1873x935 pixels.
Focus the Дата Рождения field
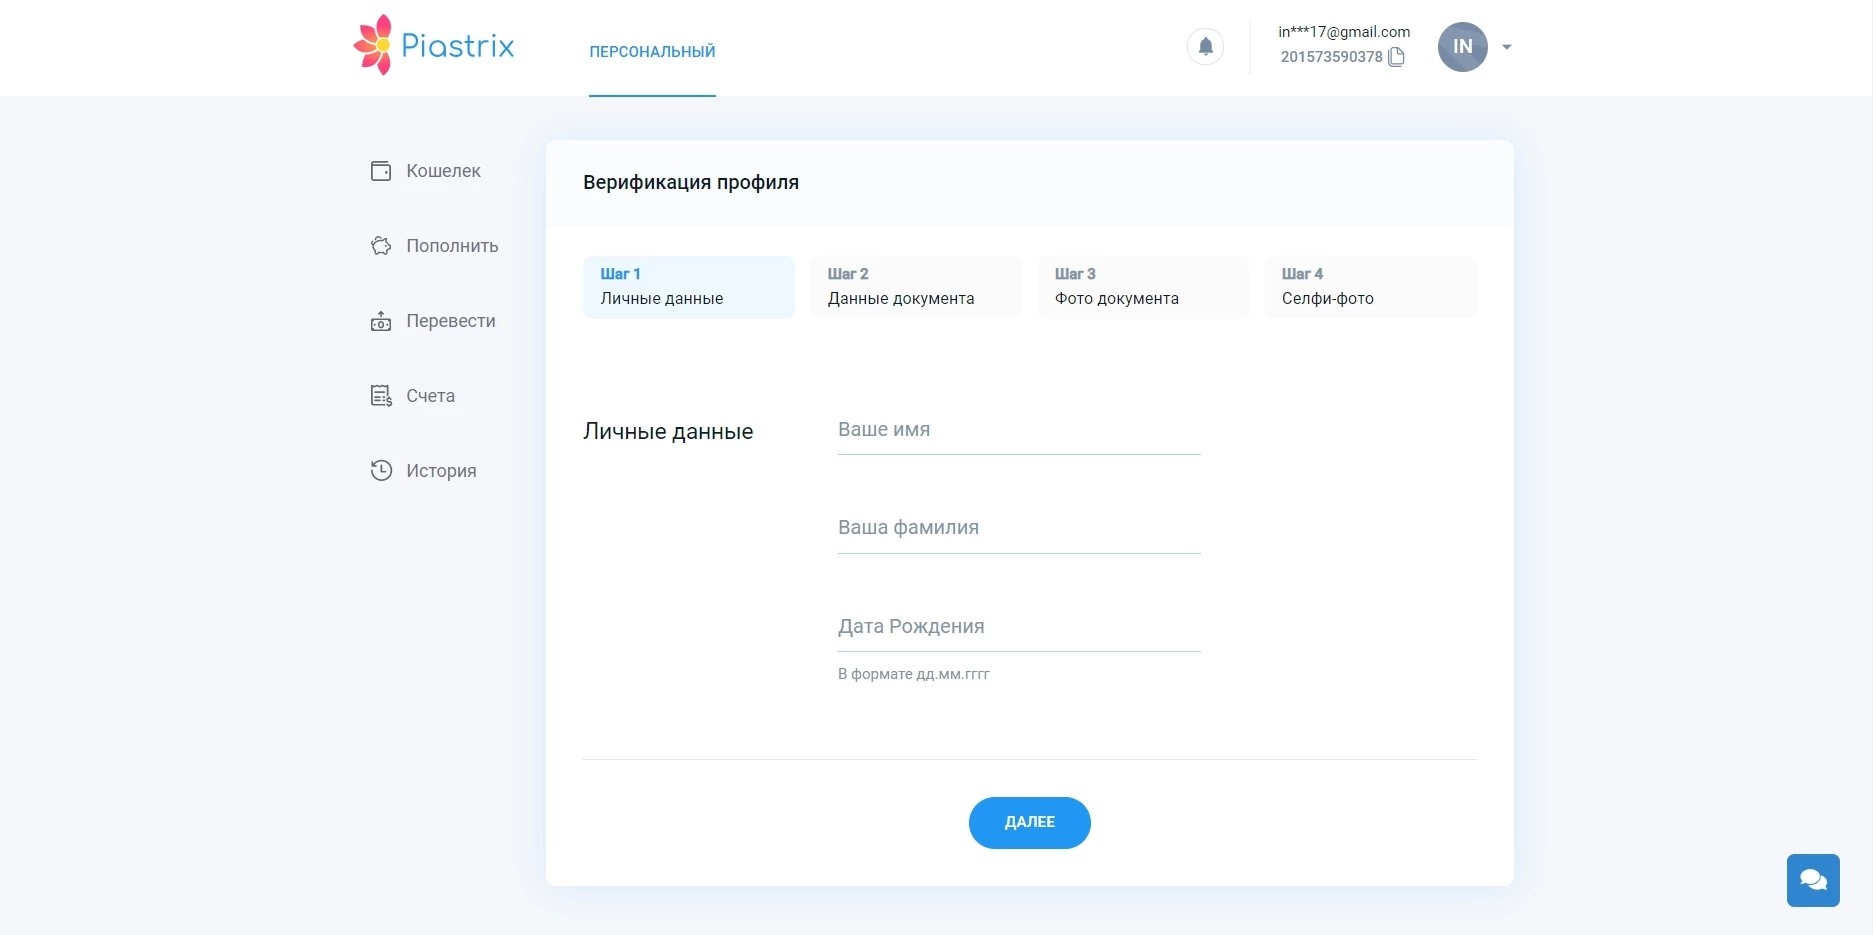pos(1019,628)
